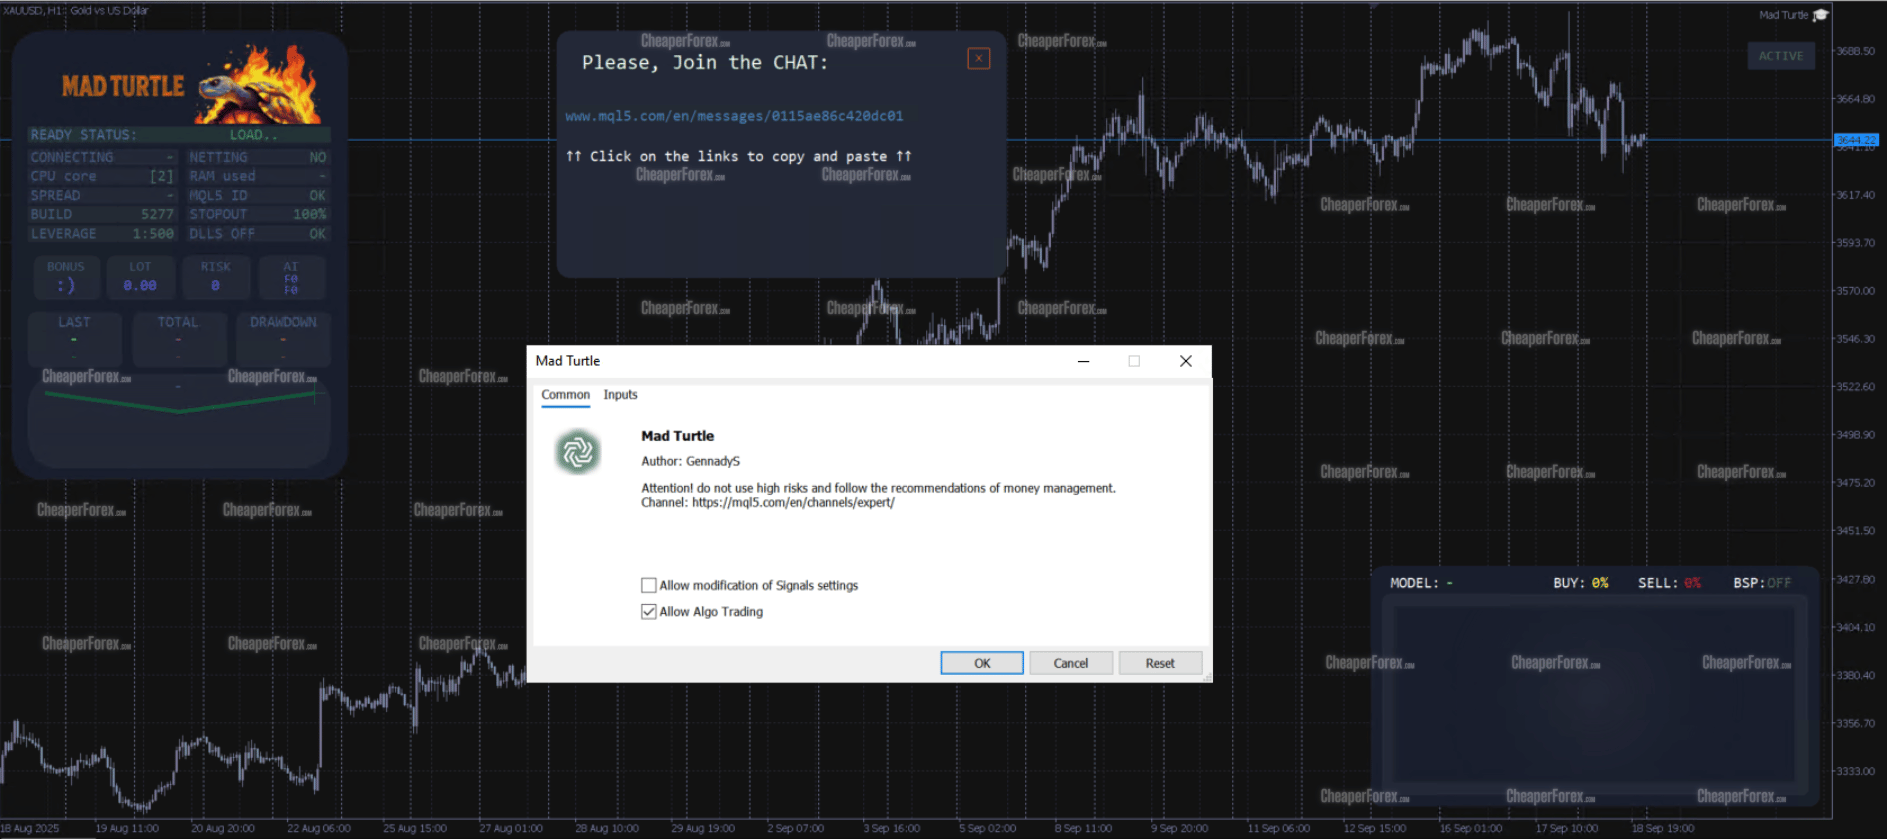Viewport: 1887px width, 839px height.
Task: Toggle the ACTIVE status button
Action: (x=1780, y=56)
